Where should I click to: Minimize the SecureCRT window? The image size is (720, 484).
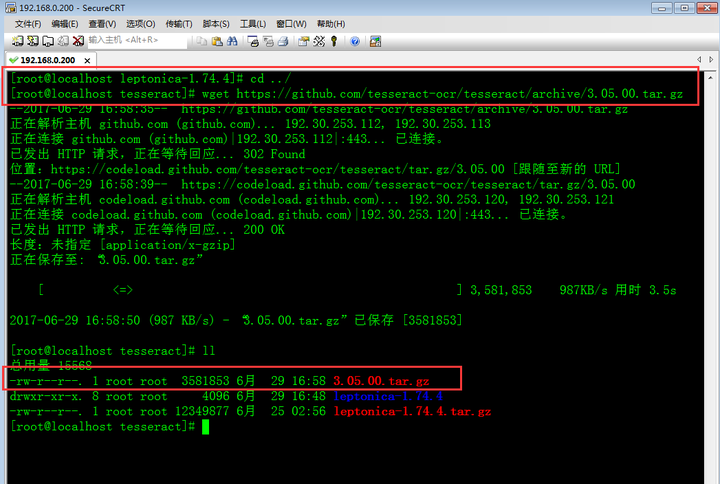click(662, 8)
